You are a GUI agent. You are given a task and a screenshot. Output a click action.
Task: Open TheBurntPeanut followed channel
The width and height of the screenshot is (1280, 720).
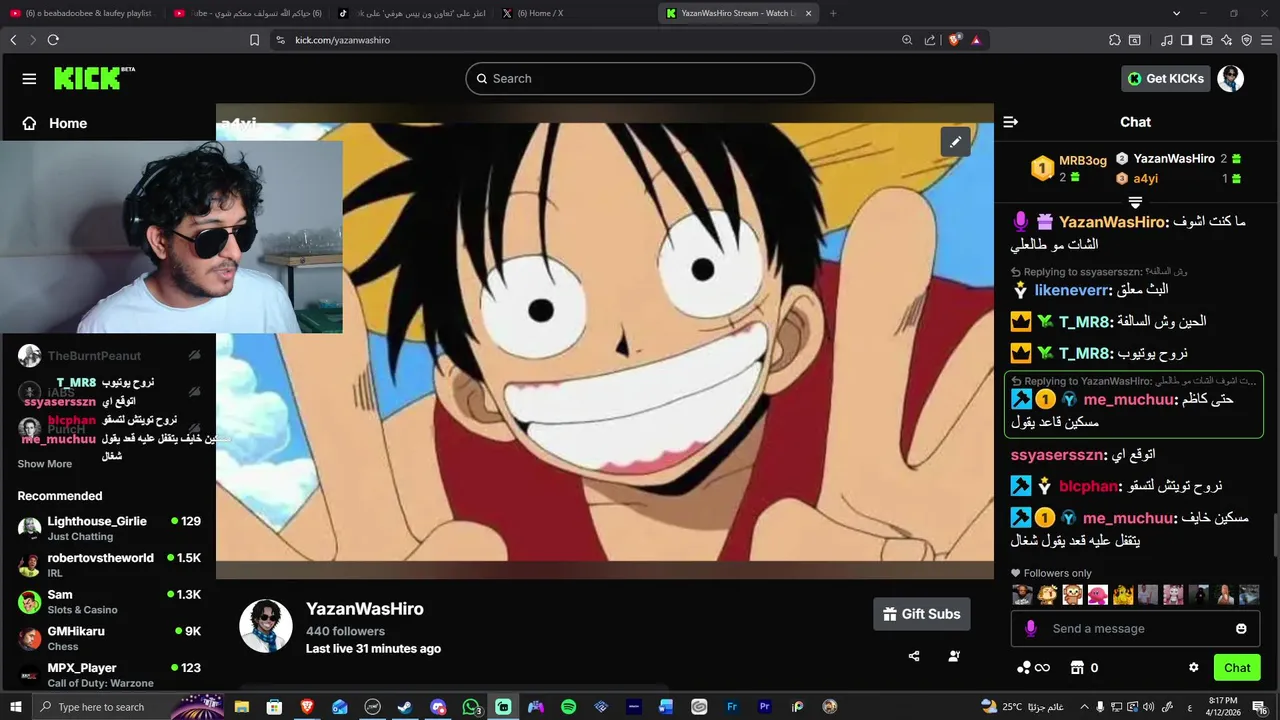(x=108, y=356)
